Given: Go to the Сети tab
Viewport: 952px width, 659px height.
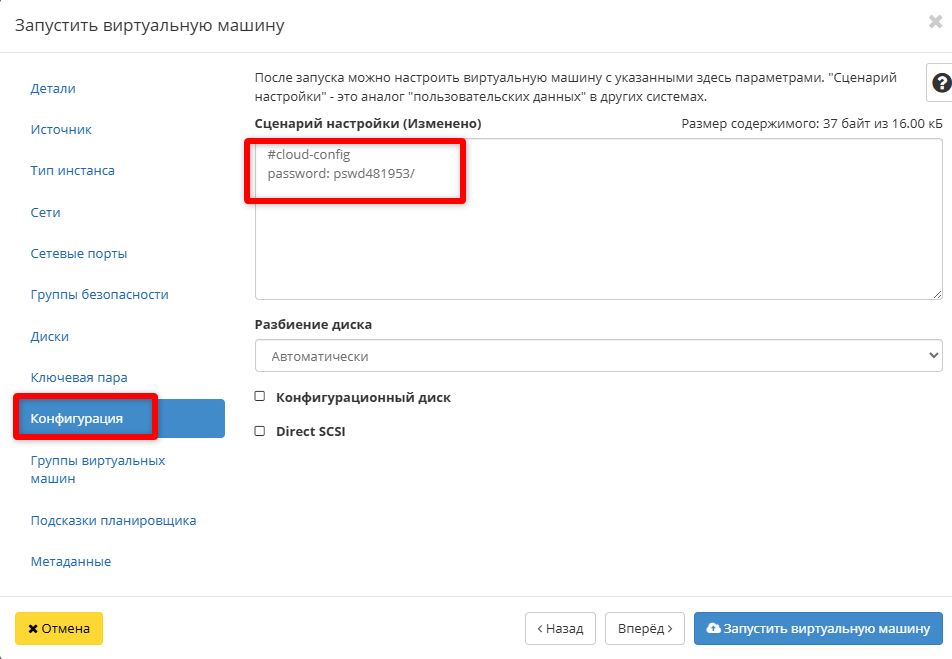Looking at the screenshot, I should pos(45,212).
